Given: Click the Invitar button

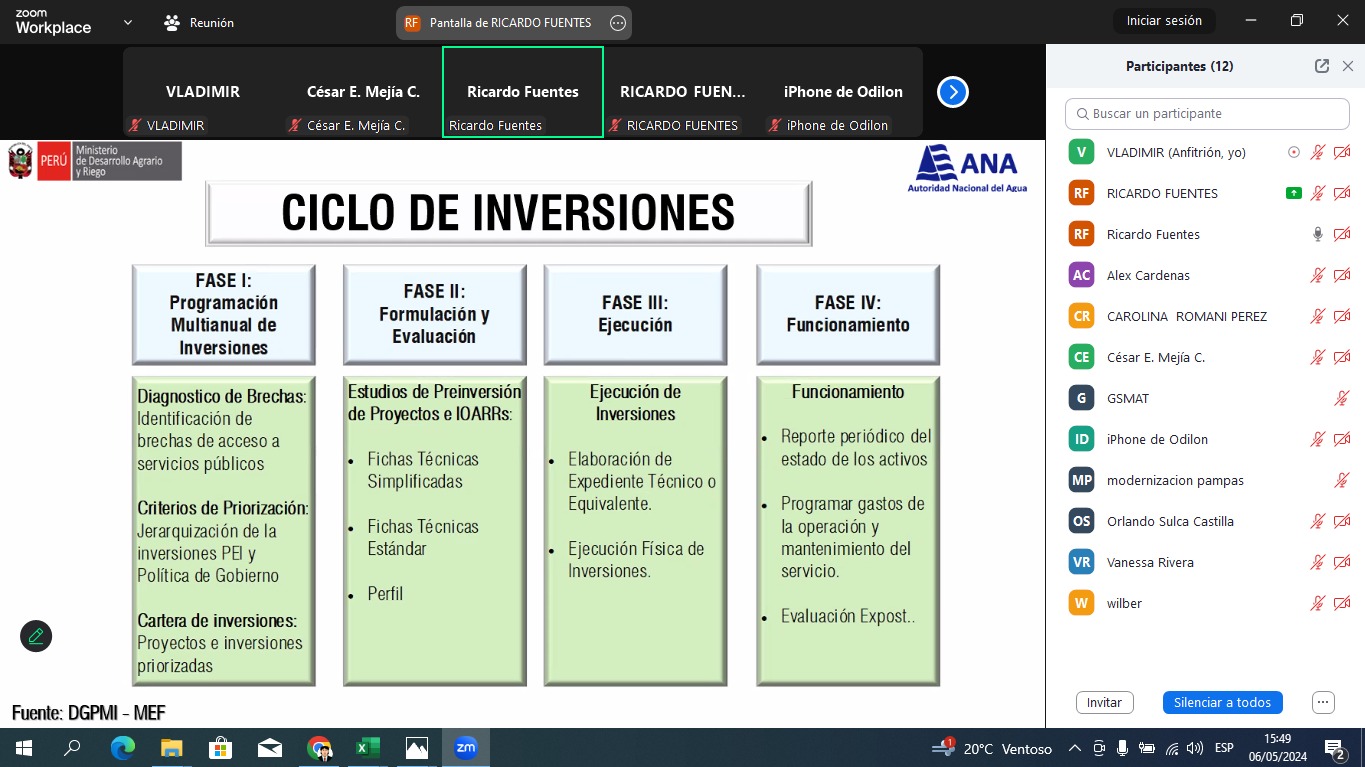Looking at the screenshot, I should point(1104,702).
